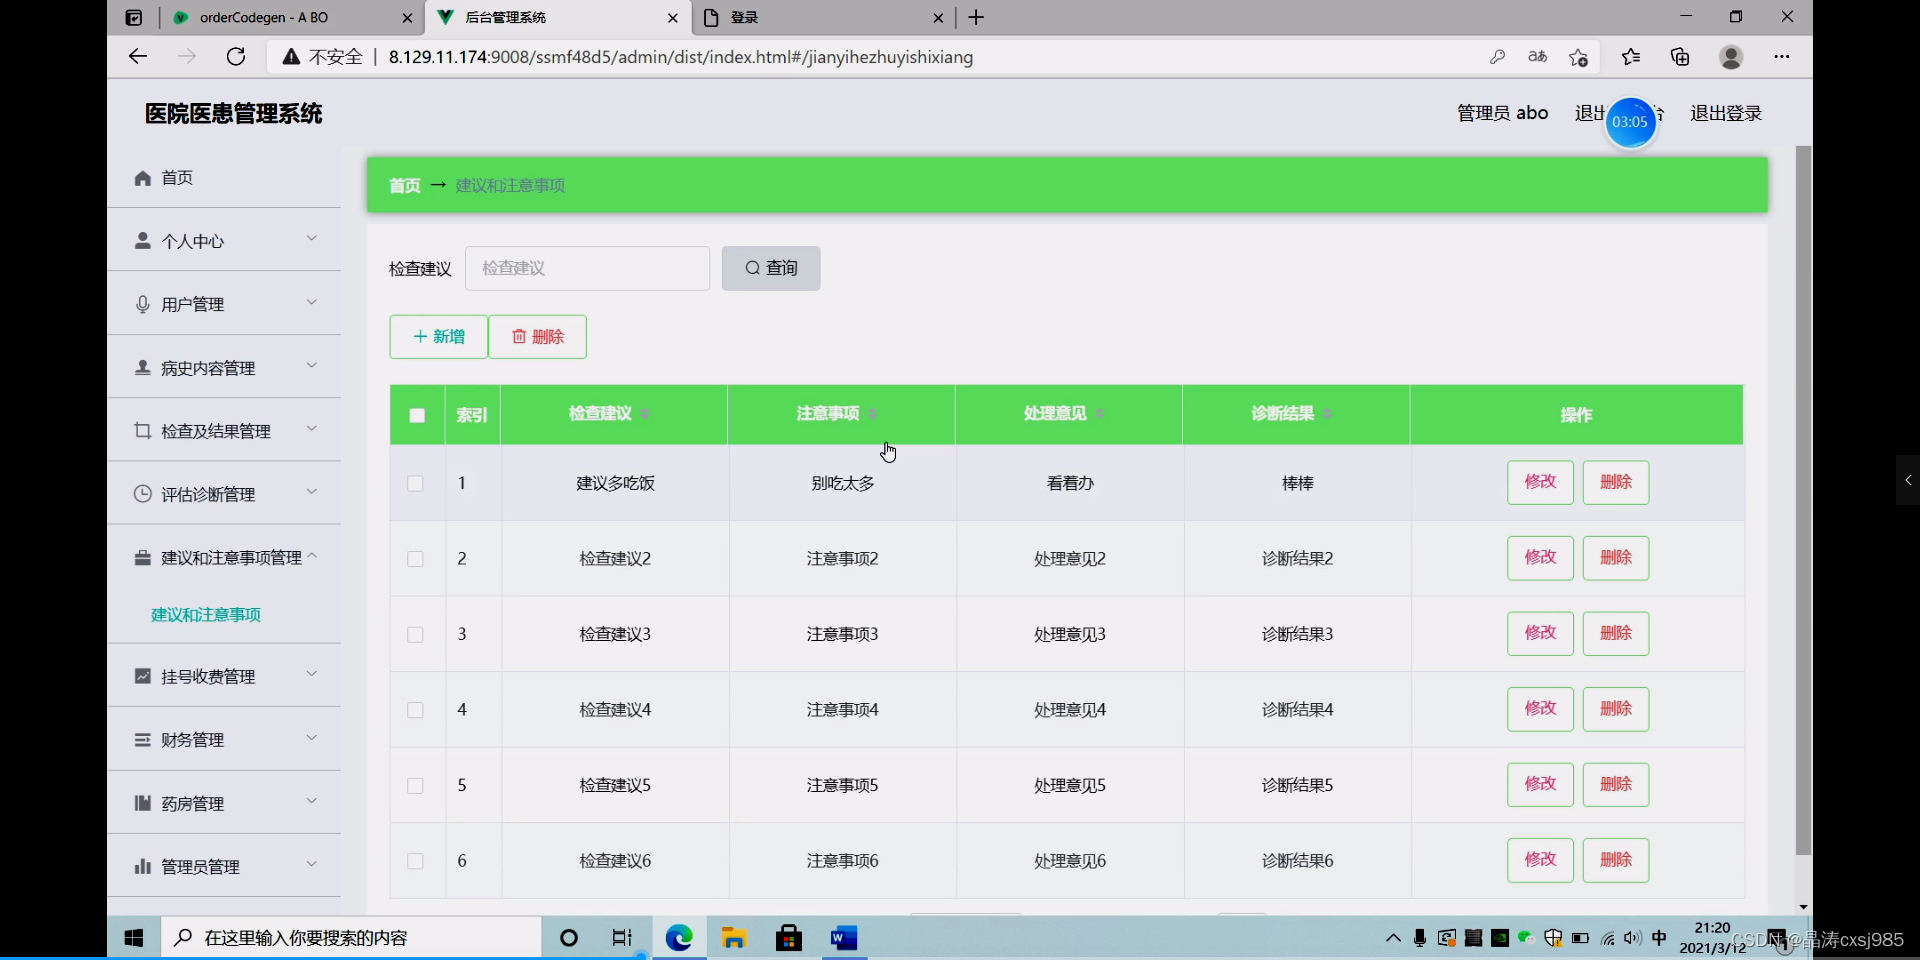Screen dimensions: 1920x960
Task: Select 建议和注意事项 in the sidebar
Action: click(x=205, y=614)
